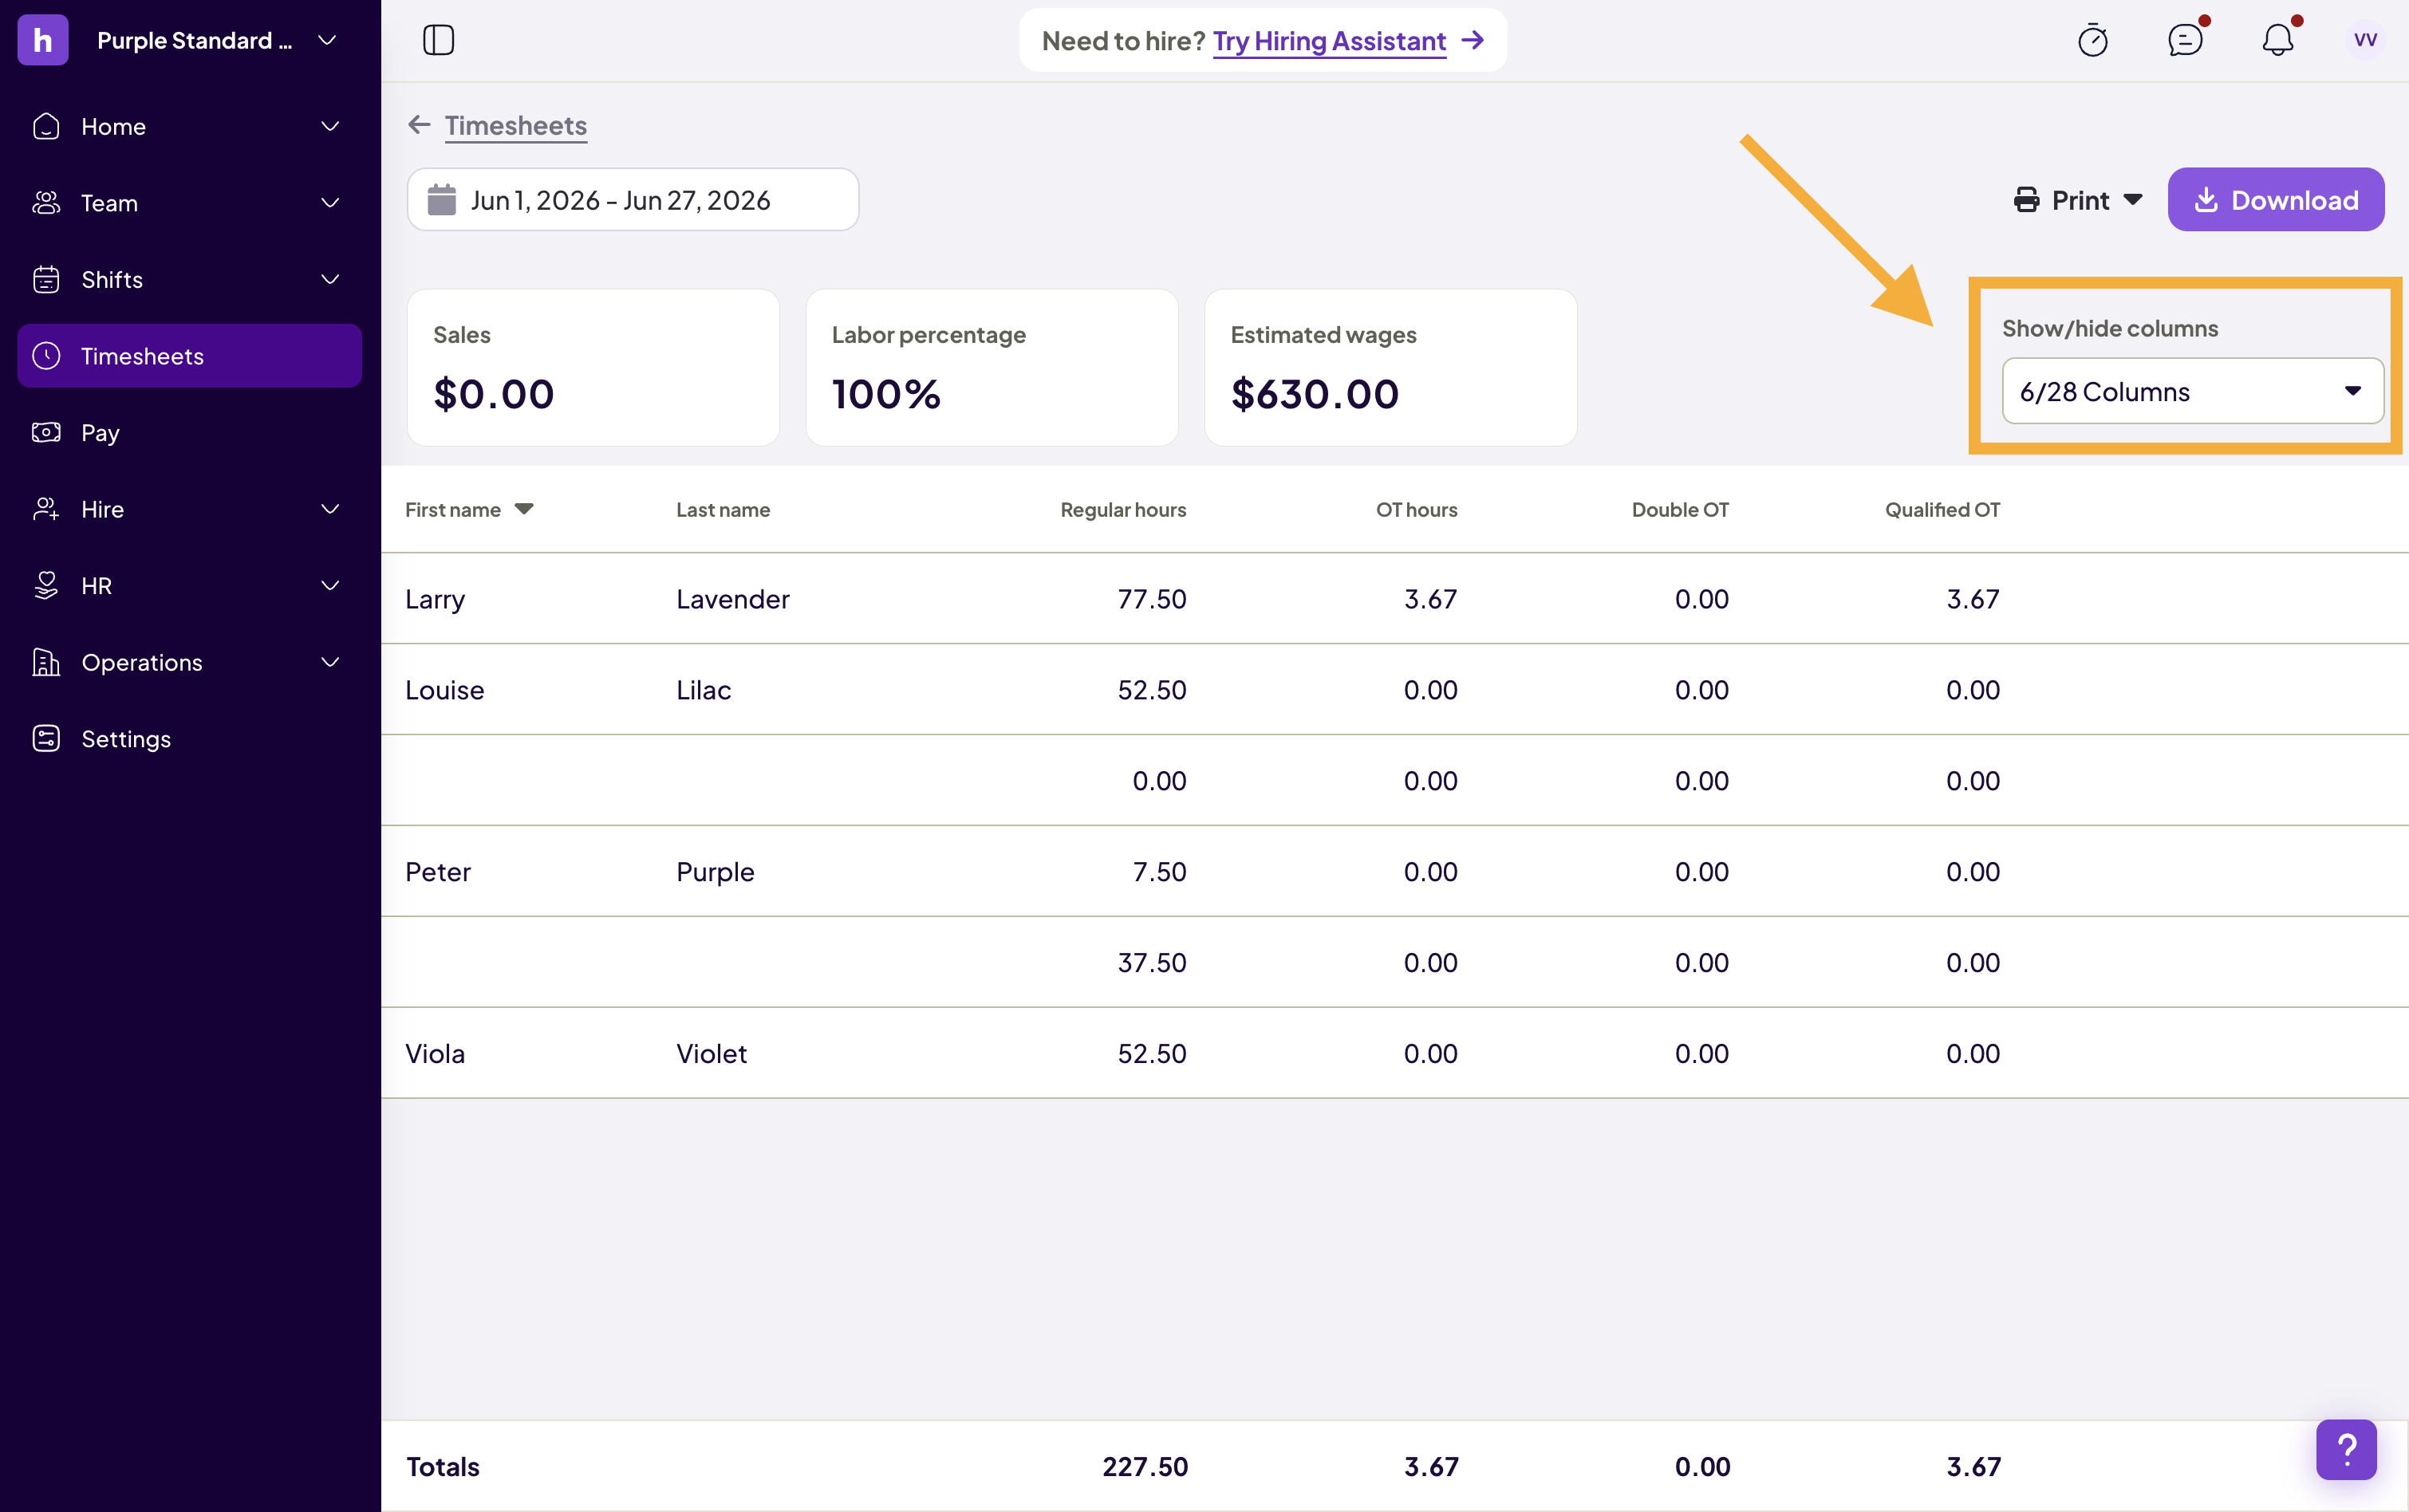This screenshot has width=2409, height=1512.
Task: Click the printer icon
Action: point(2026,200)
